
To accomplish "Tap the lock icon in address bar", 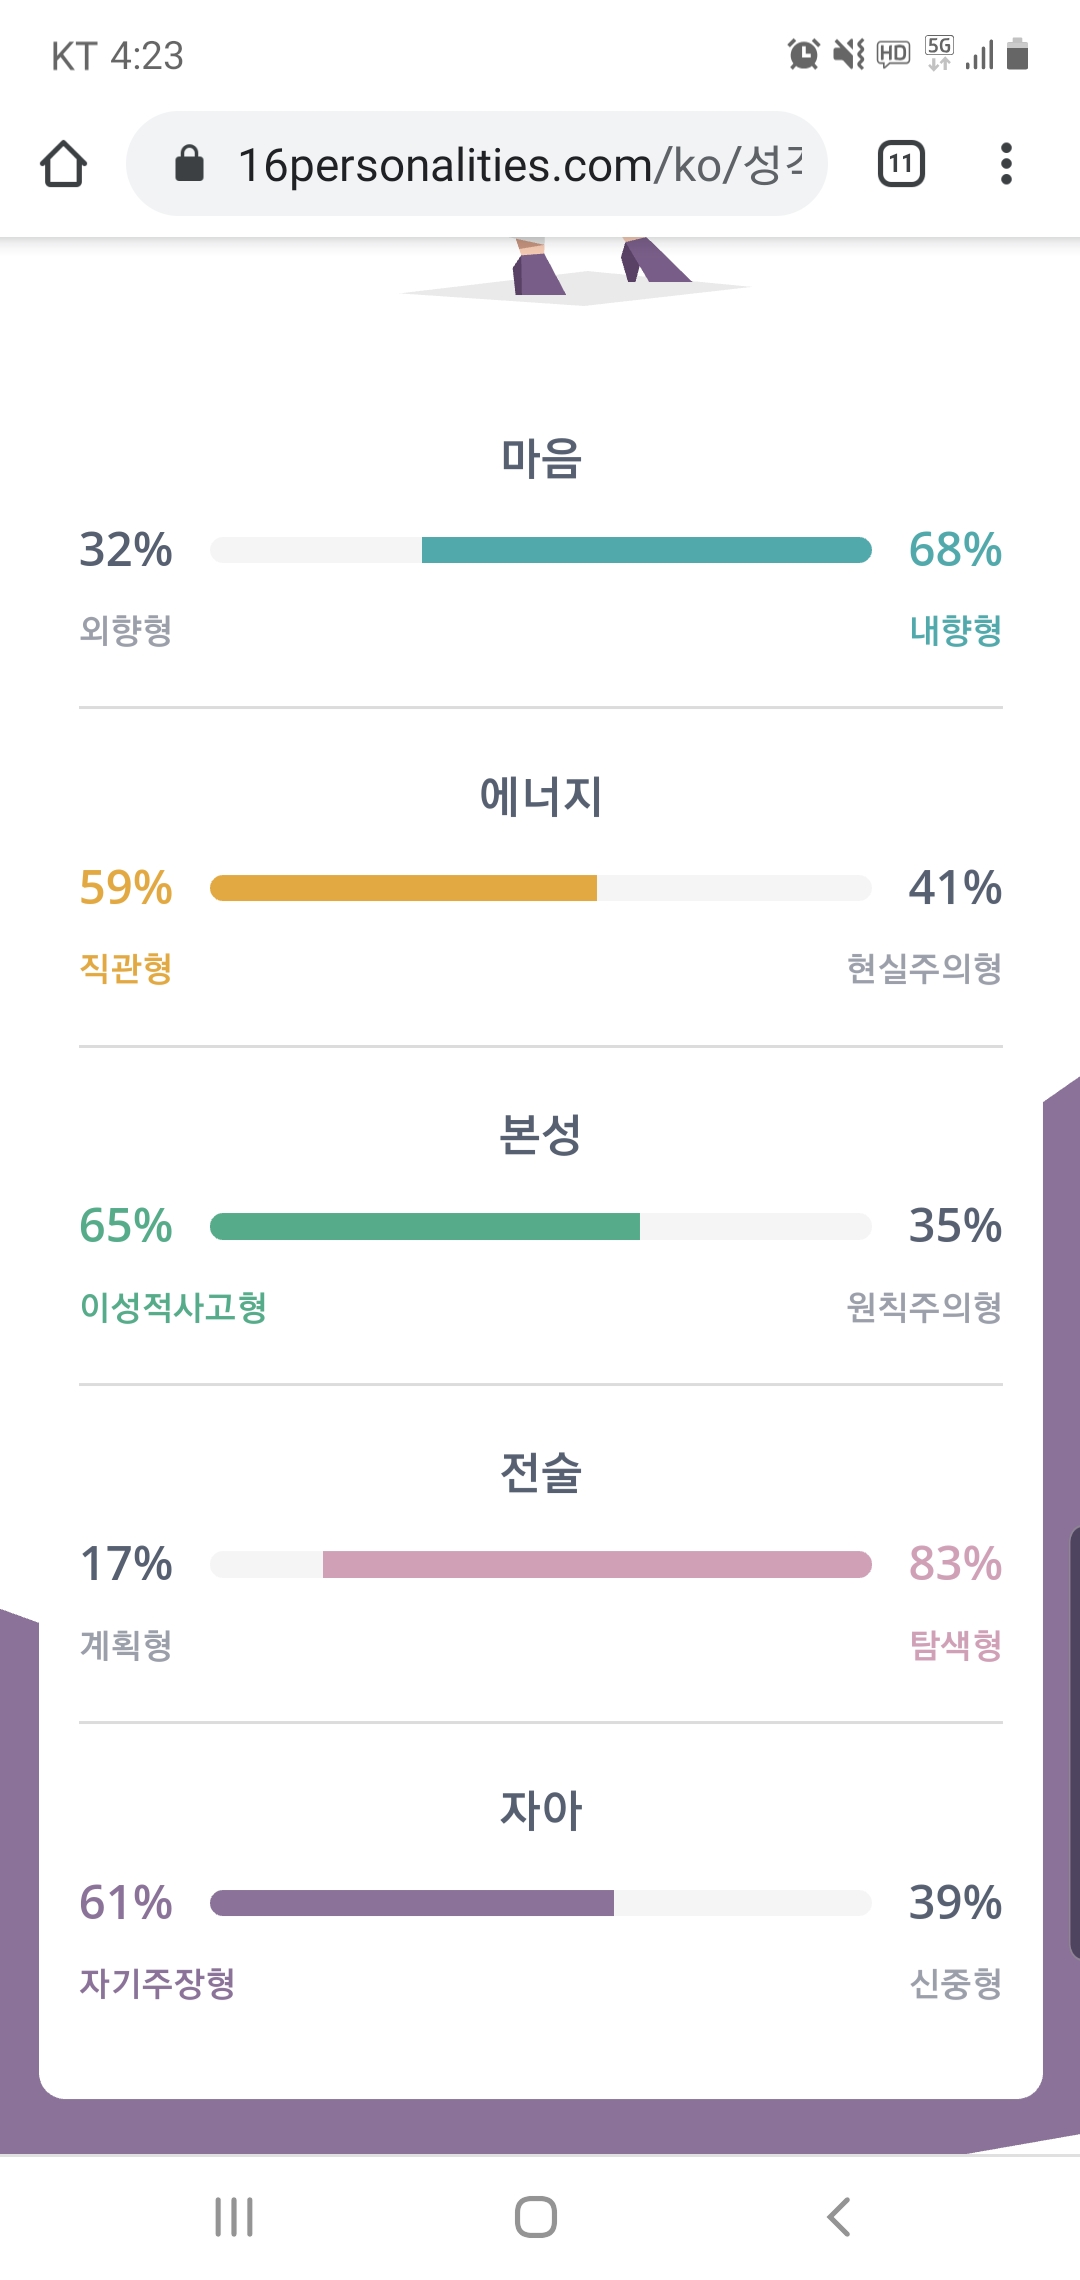I will (189, 164).
